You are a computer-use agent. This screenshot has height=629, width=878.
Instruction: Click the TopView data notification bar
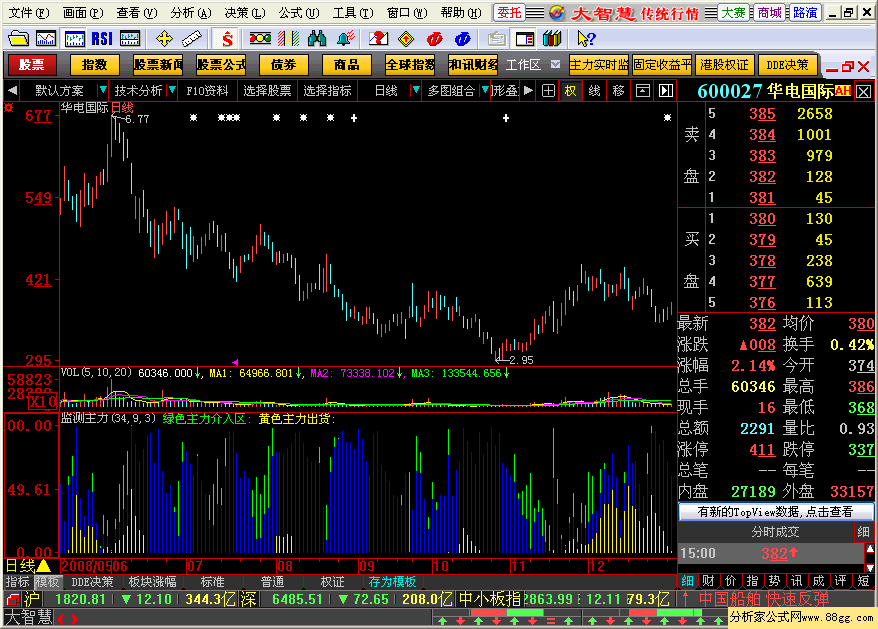pyautogui.click(x=776, y=511)
